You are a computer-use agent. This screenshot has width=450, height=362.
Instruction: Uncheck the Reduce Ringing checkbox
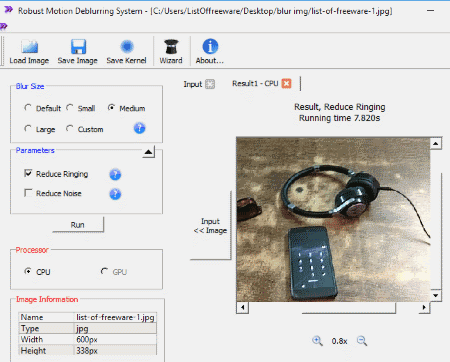pos(28,173)
